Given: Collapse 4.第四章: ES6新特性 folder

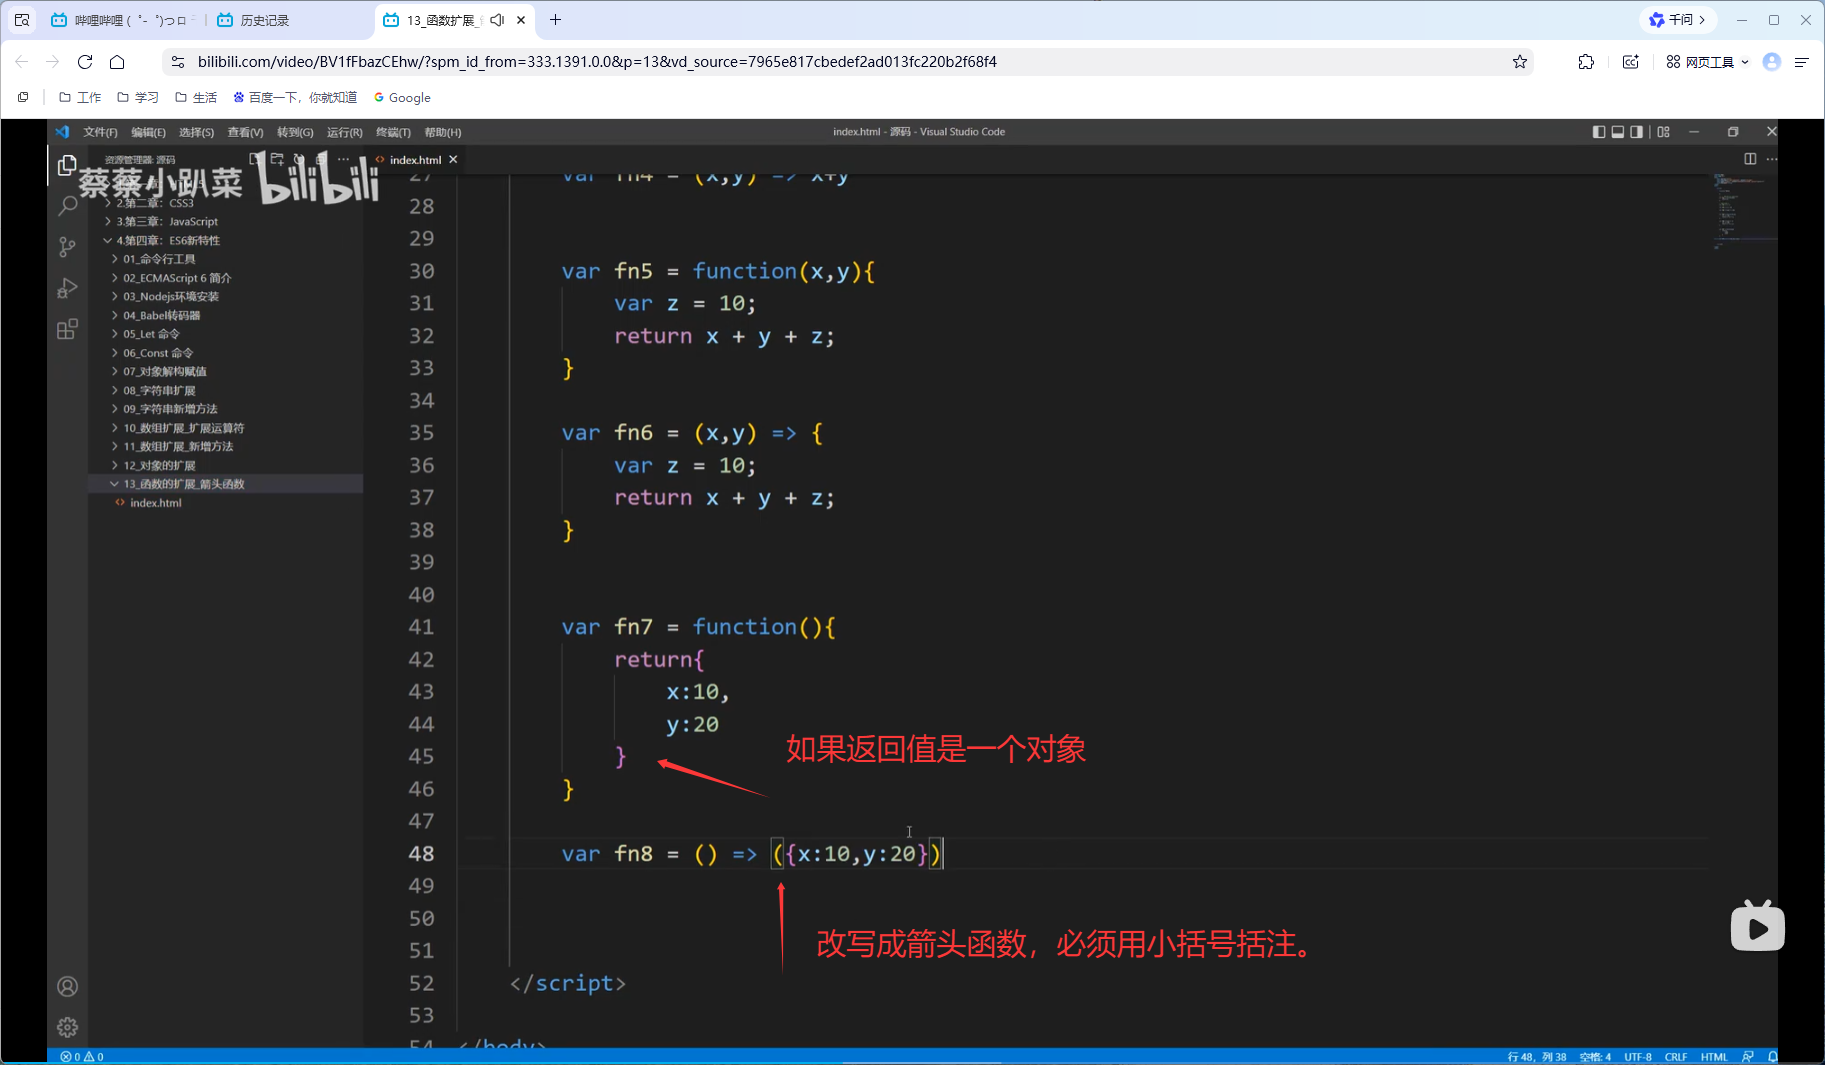Looking at the screenshot, I should pos(226,241).
